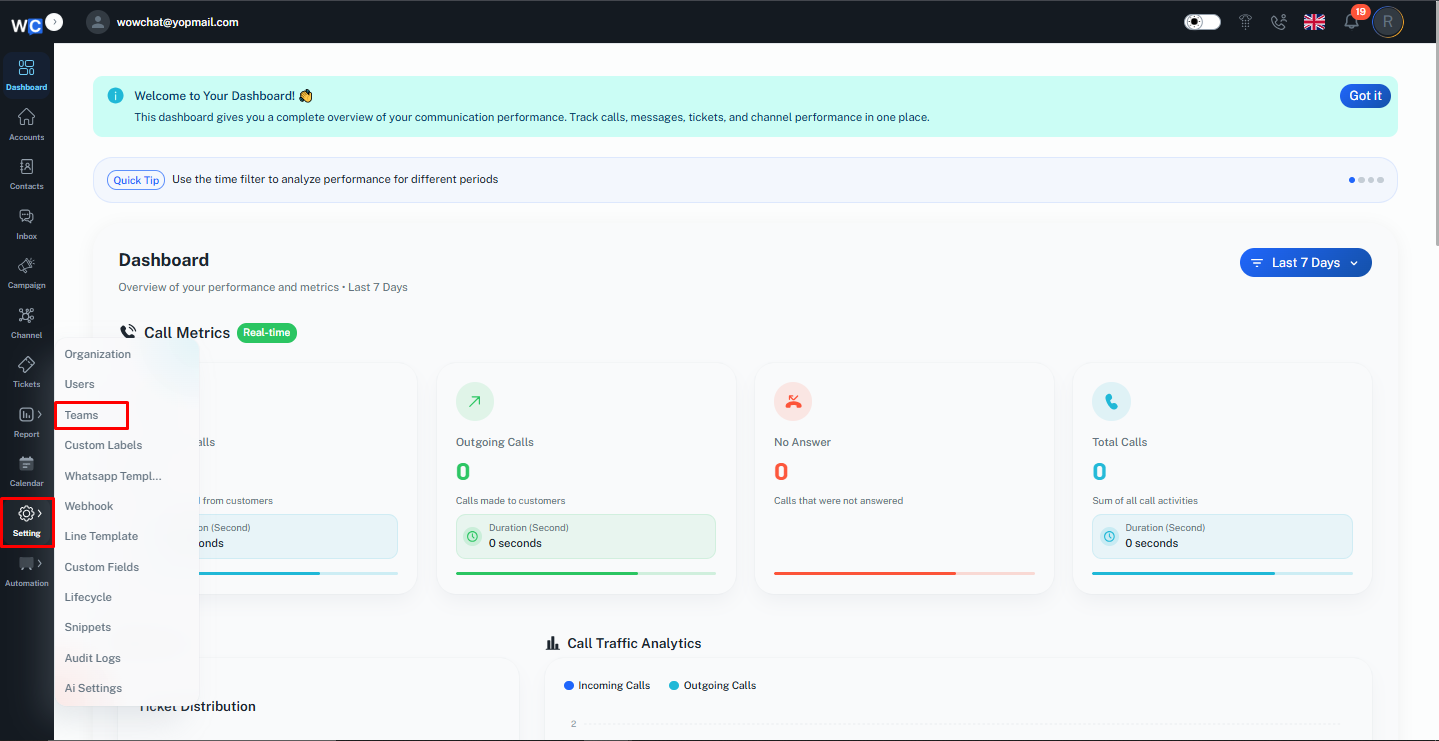1439x741 pixels.
Task: Click the No Answer missed-call icon
Action: tap(793, 401)
